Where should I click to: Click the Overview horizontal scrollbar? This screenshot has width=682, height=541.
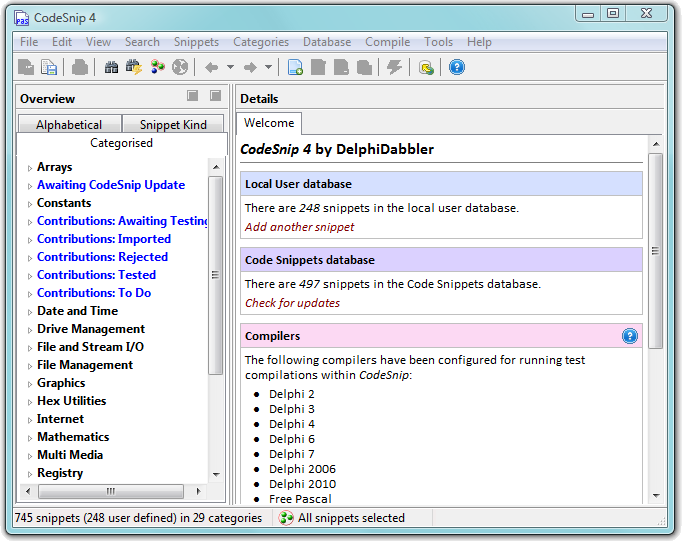(110, 491)
